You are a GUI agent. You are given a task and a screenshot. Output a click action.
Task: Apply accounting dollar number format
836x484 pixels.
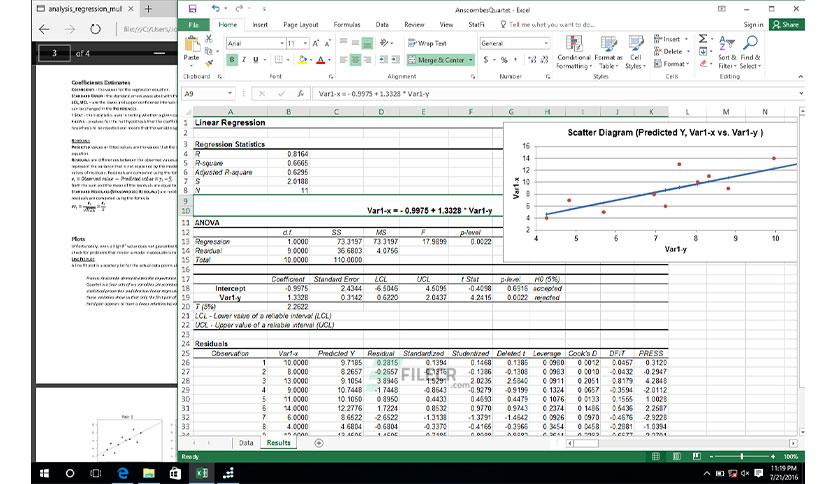click(x=486, y=60)
